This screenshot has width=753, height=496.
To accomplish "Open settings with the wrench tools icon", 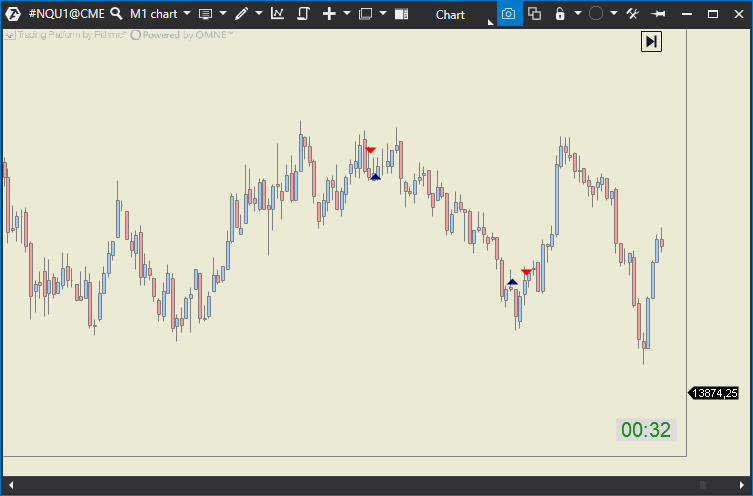I will point(632,14).
